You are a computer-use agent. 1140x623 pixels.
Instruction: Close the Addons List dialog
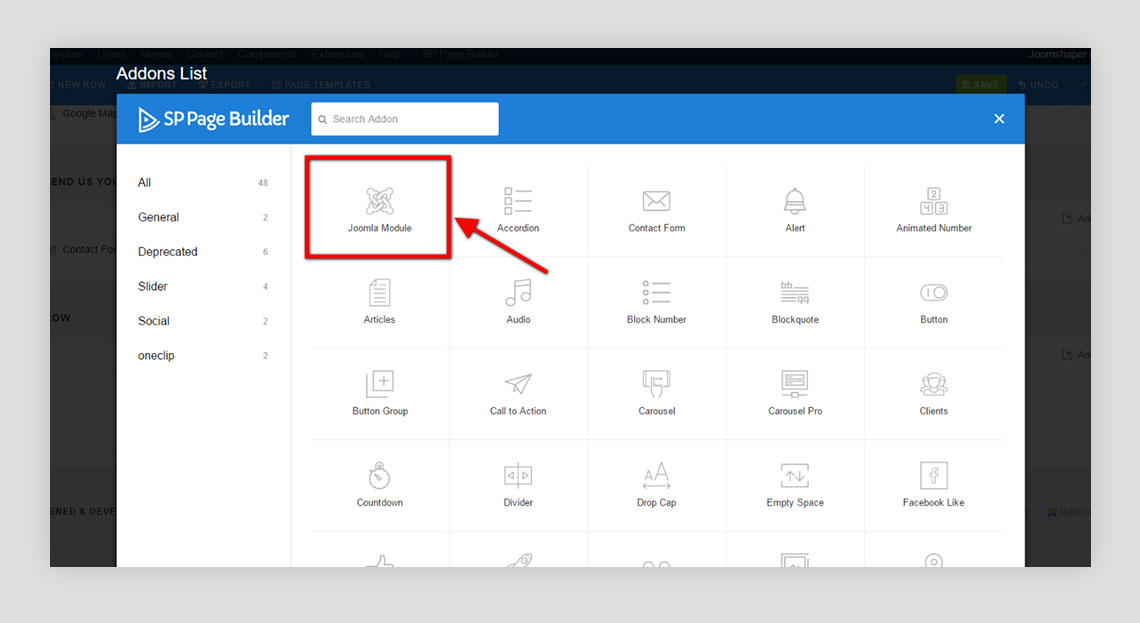[998, 119]
